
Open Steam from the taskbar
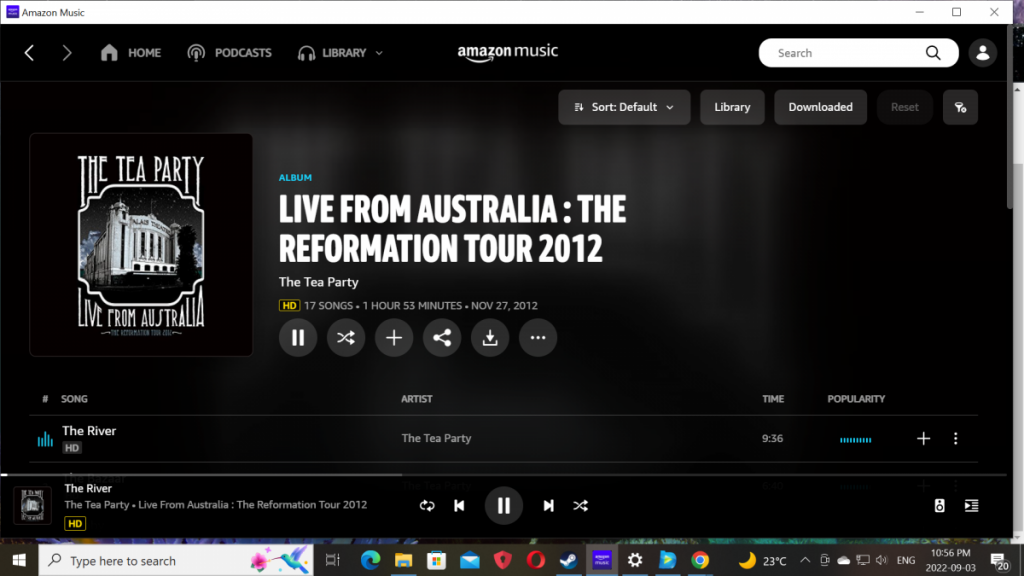(x=568, y=560)
